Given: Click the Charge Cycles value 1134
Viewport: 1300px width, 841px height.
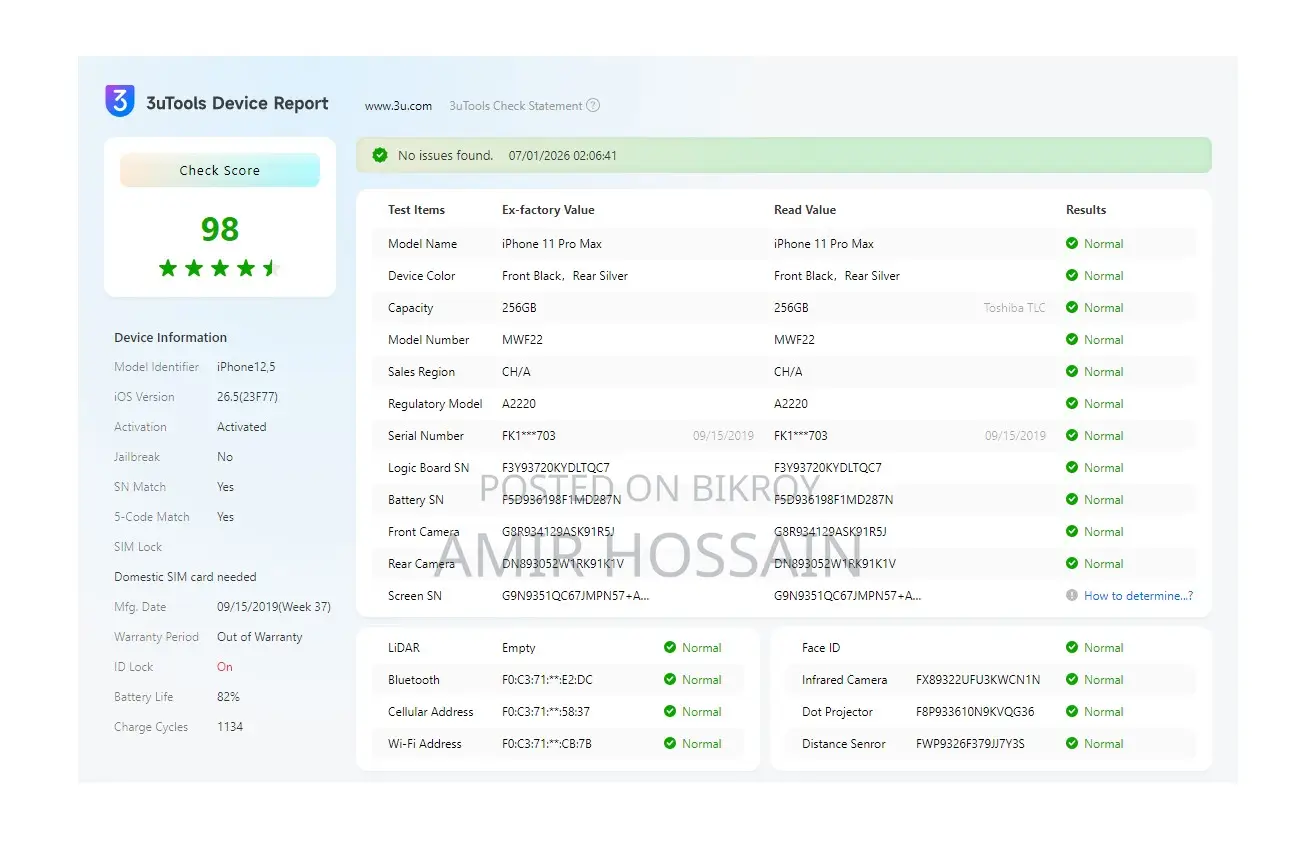Looking at the screenshot, I should [230, 727].
